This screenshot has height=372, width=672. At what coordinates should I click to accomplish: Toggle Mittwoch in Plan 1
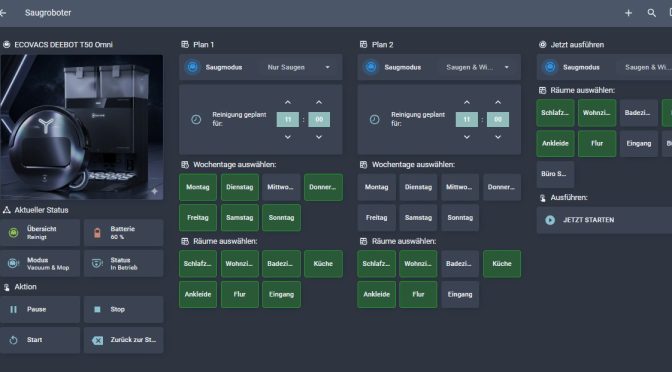282,187
